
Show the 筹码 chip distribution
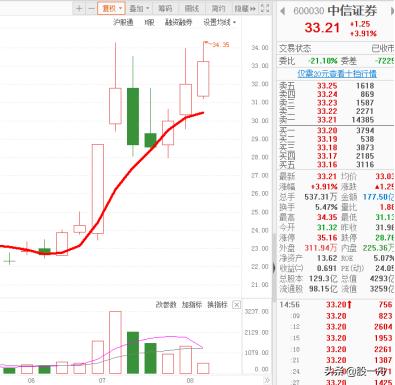tap(165, 8)
